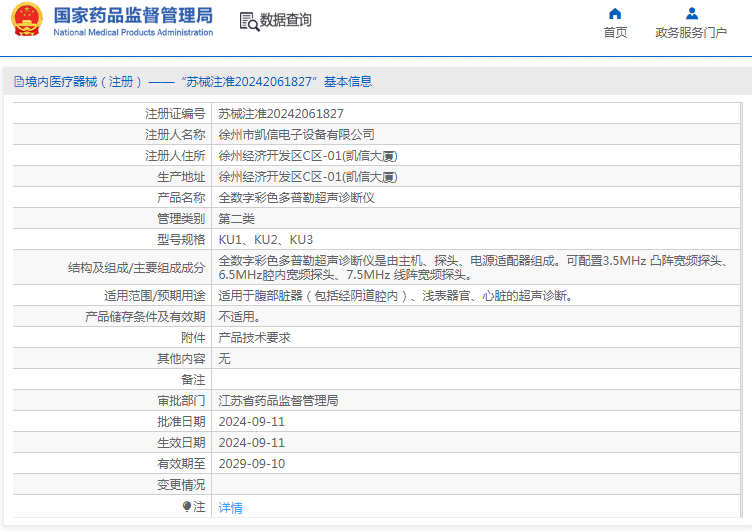Click the document icon before 境内医疗器械
Image resolution: width=752 pixels, height=532 pixels.
19,82
